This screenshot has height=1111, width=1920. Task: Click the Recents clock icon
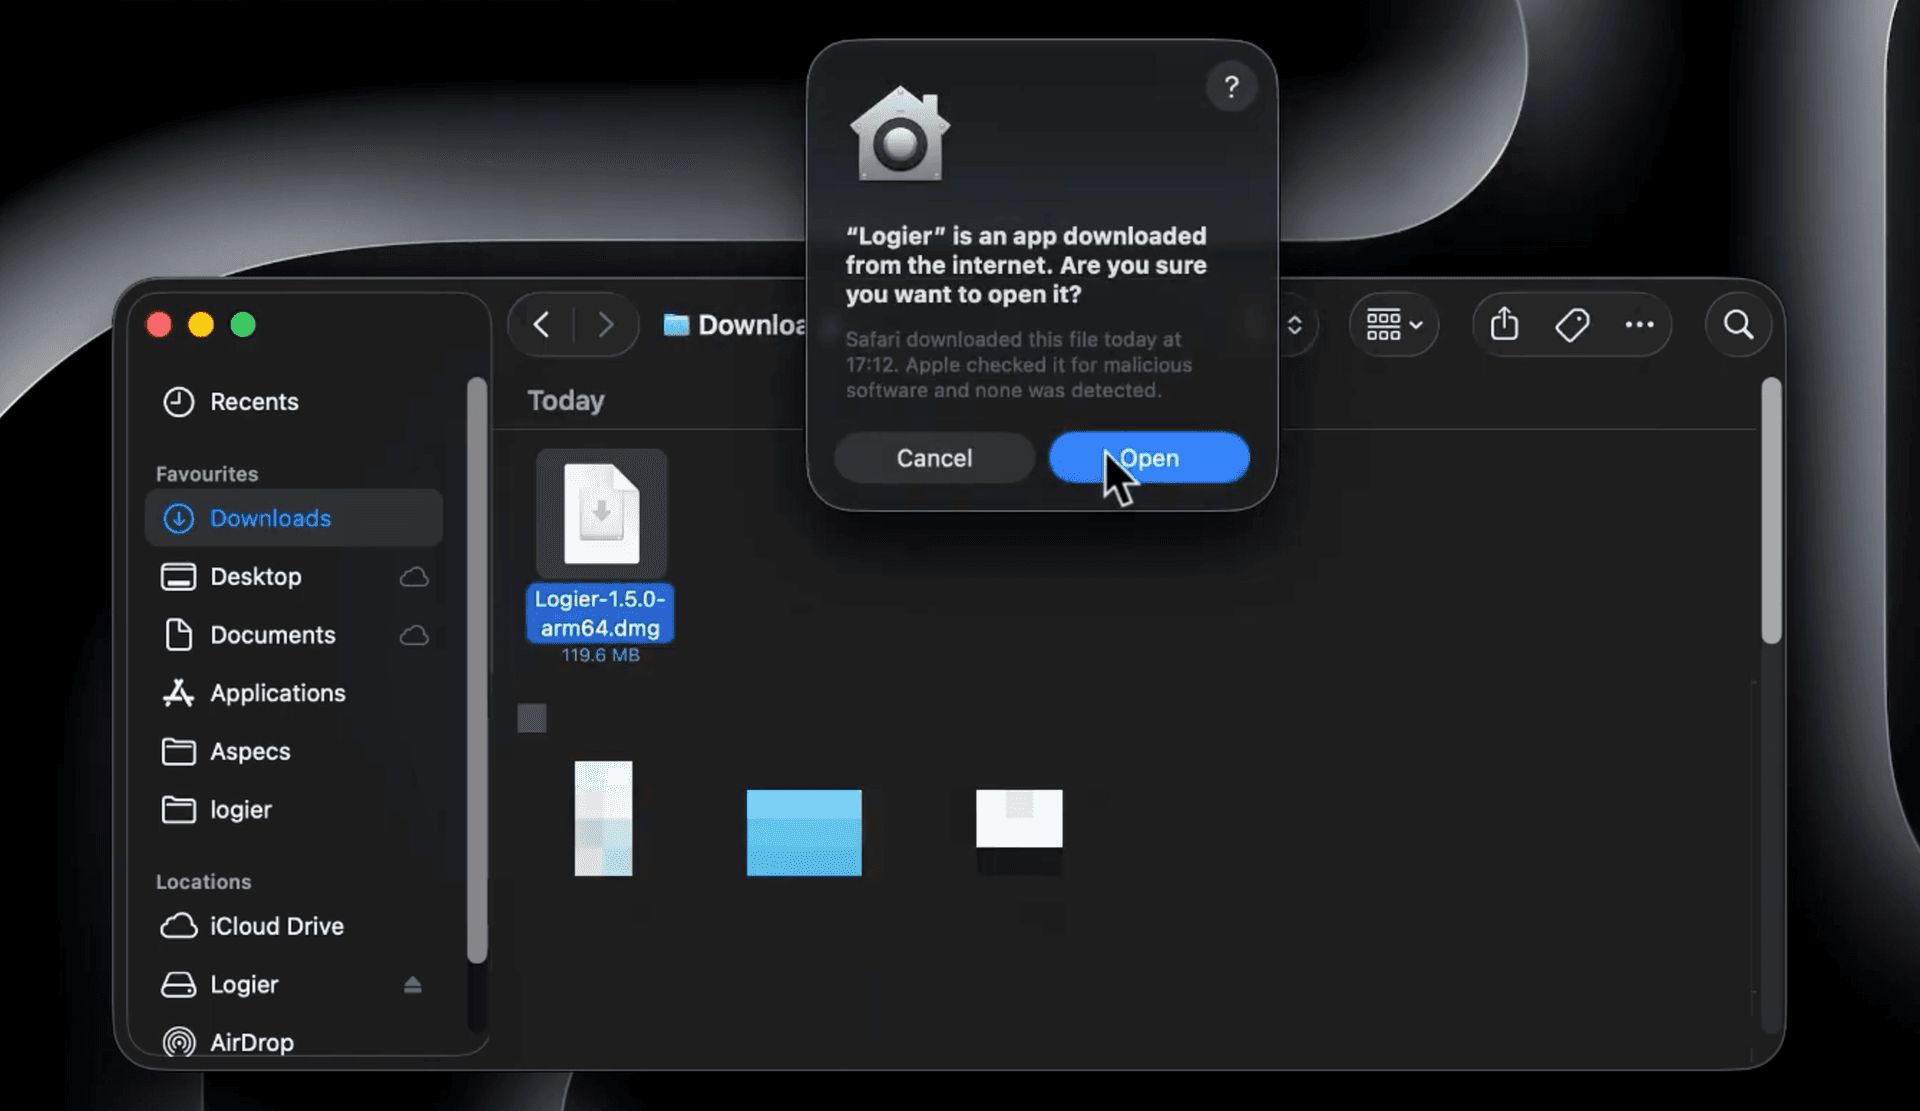[178, 402]
